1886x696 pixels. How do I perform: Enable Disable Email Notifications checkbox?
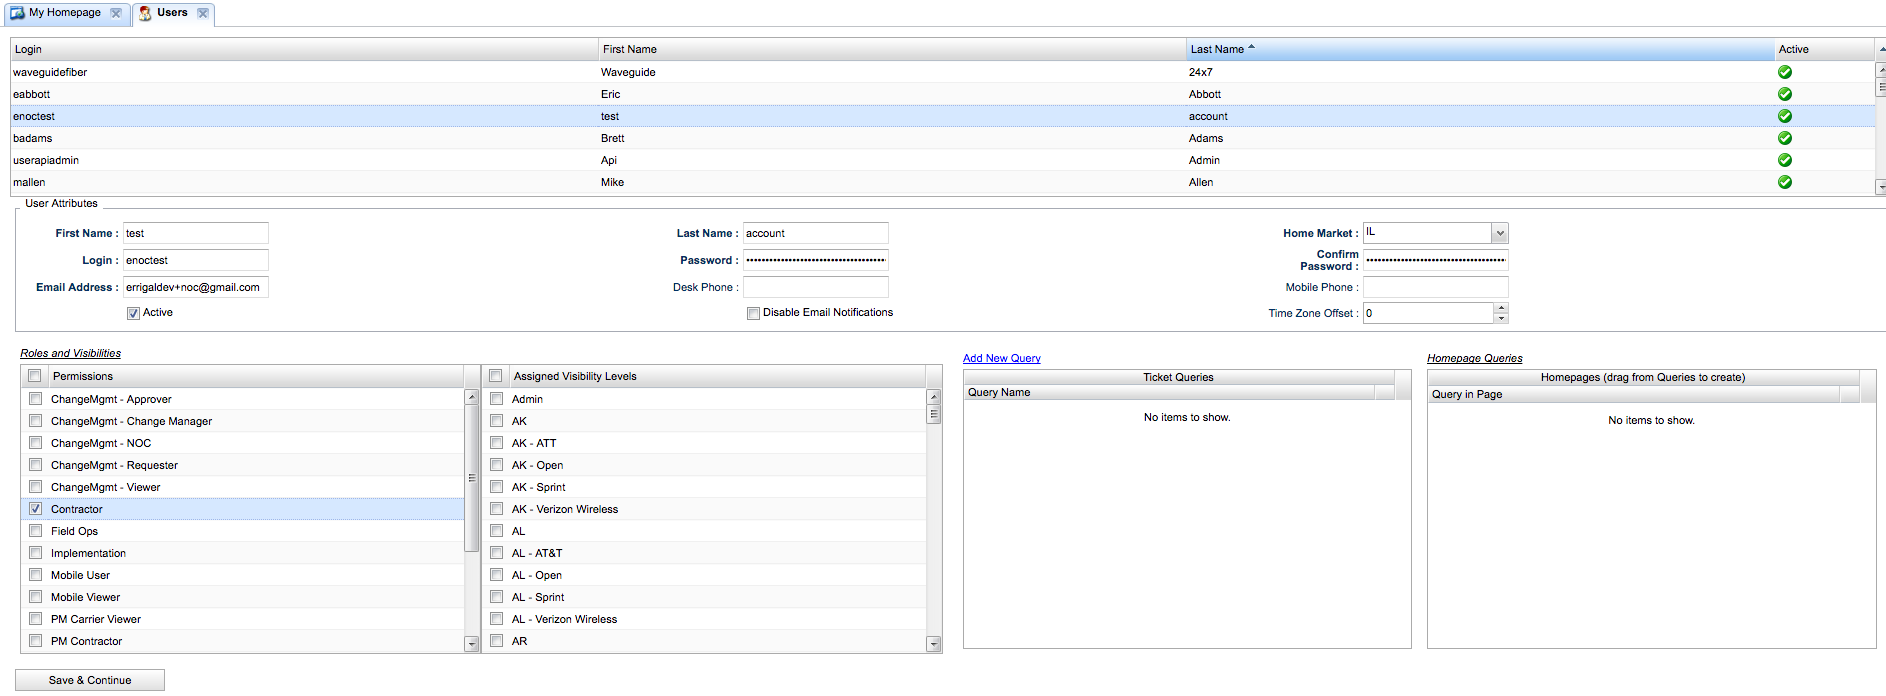[753, 313]
